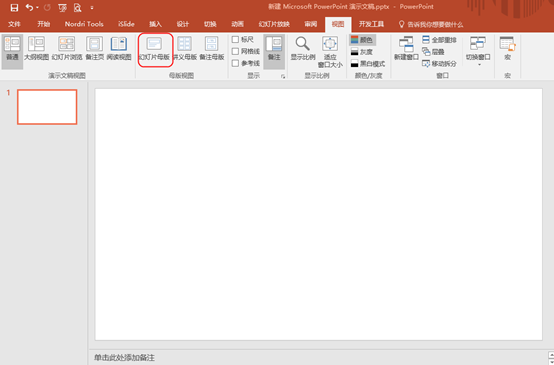Open 备注母版 notes master

click(x=212, y=49)
